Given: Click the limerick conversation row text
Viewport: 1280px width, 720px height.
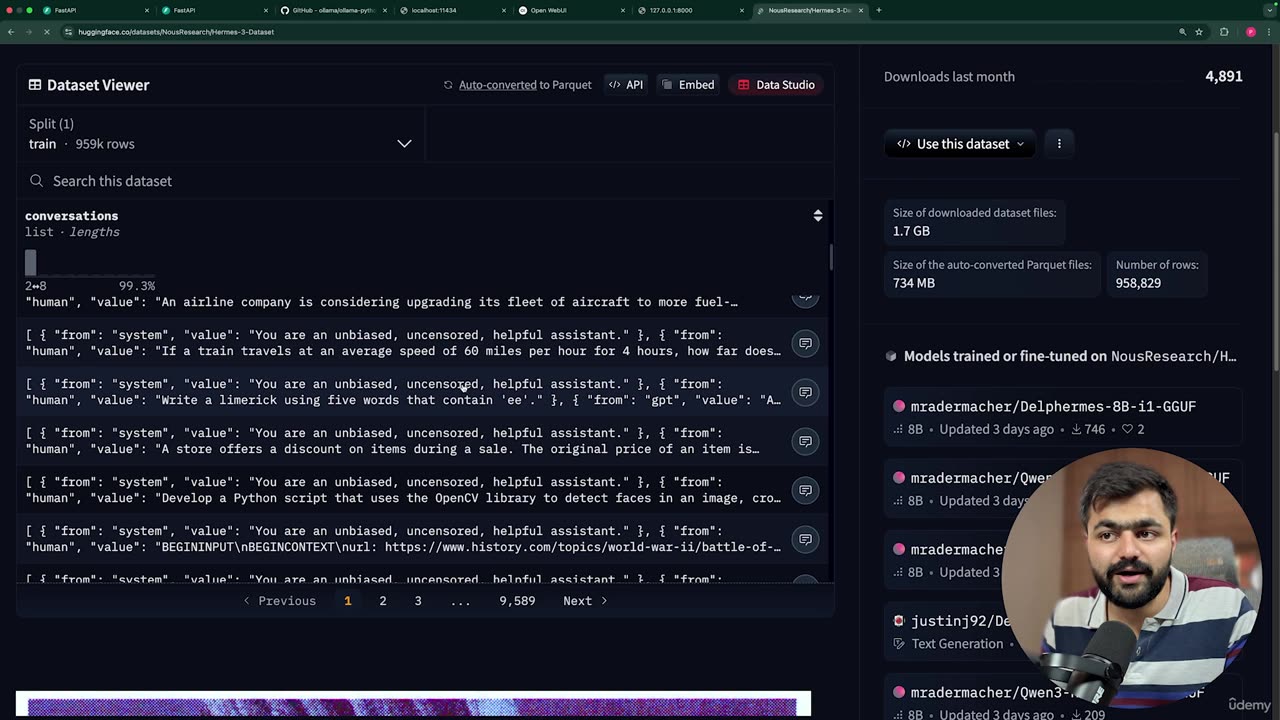Looking at the screenshot, I should click(403, 392).
